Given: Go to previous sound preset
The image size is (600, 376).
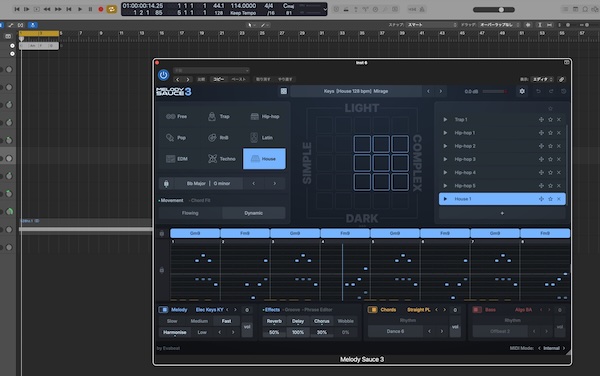Looking at the screenshot, I should coord(428,91).
